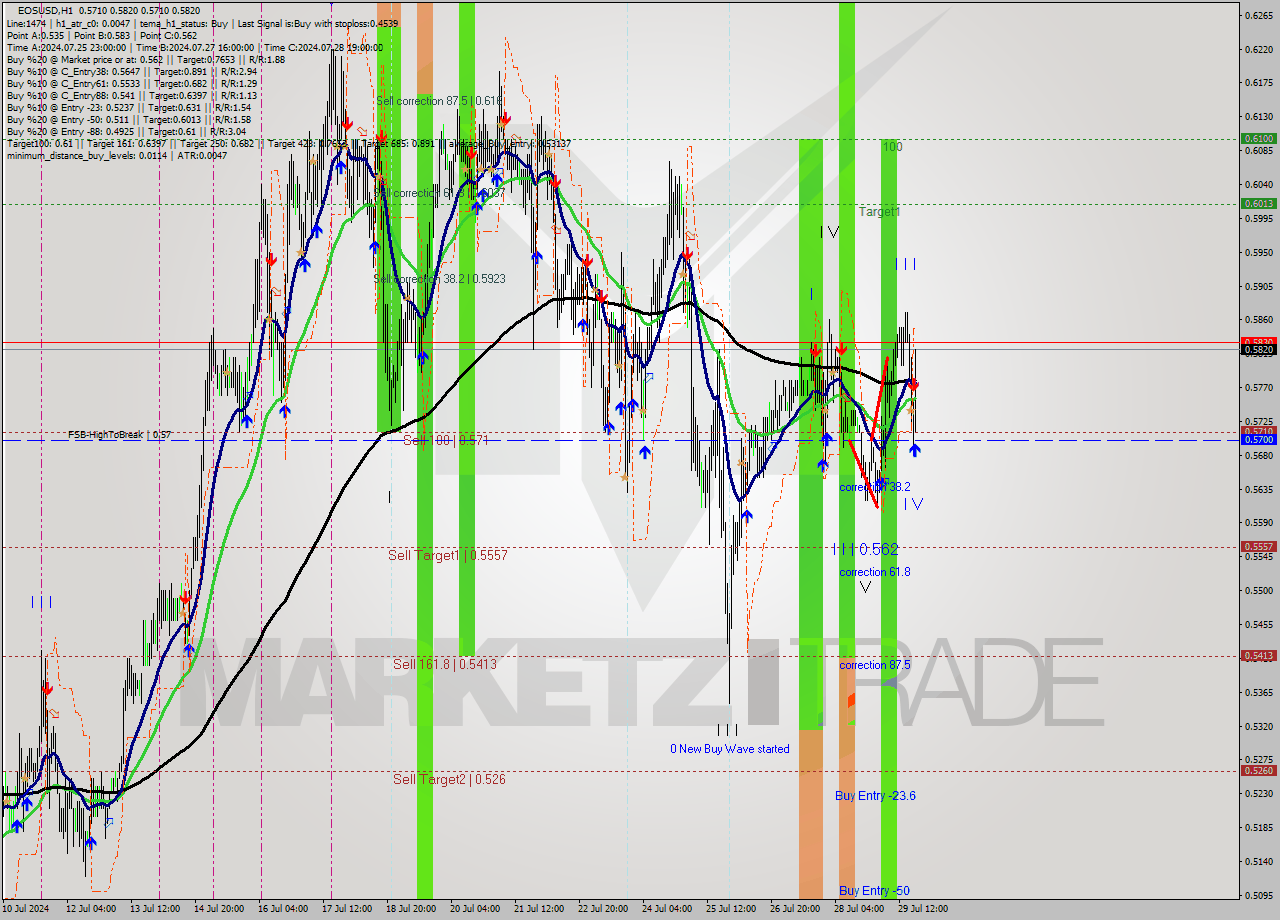1280x920 pixels.
Task: Select the '14 Jul 20:00' time label
Action: tap(221, 909)
